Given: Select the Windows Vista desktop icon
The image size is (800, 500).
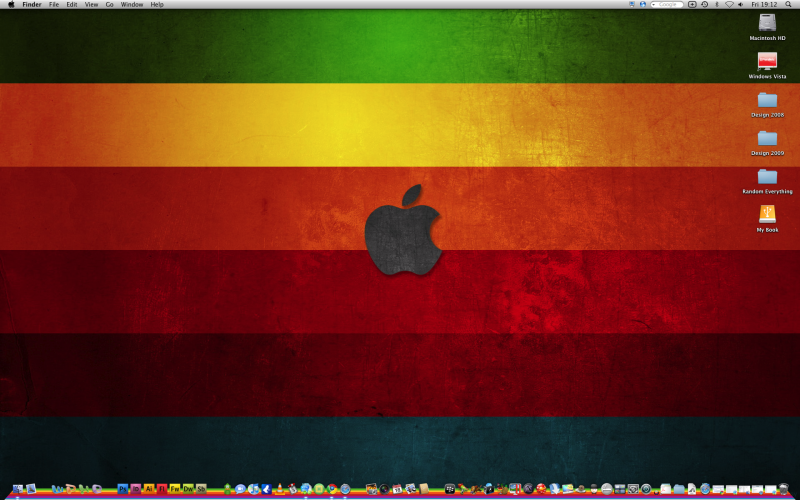Looking at the screenshot, I should (x=767, y=62).
